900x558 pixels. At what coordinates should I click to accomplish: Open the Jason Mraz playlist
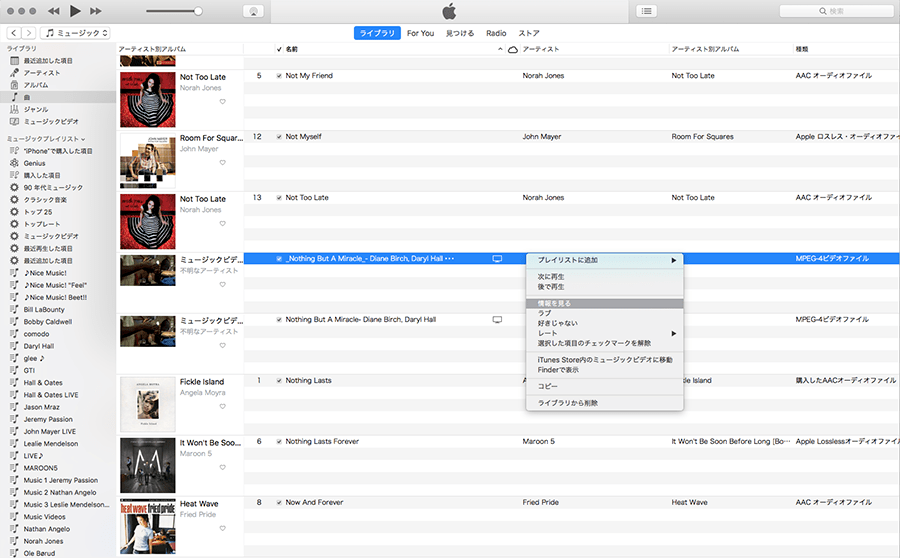click(41, 407)
